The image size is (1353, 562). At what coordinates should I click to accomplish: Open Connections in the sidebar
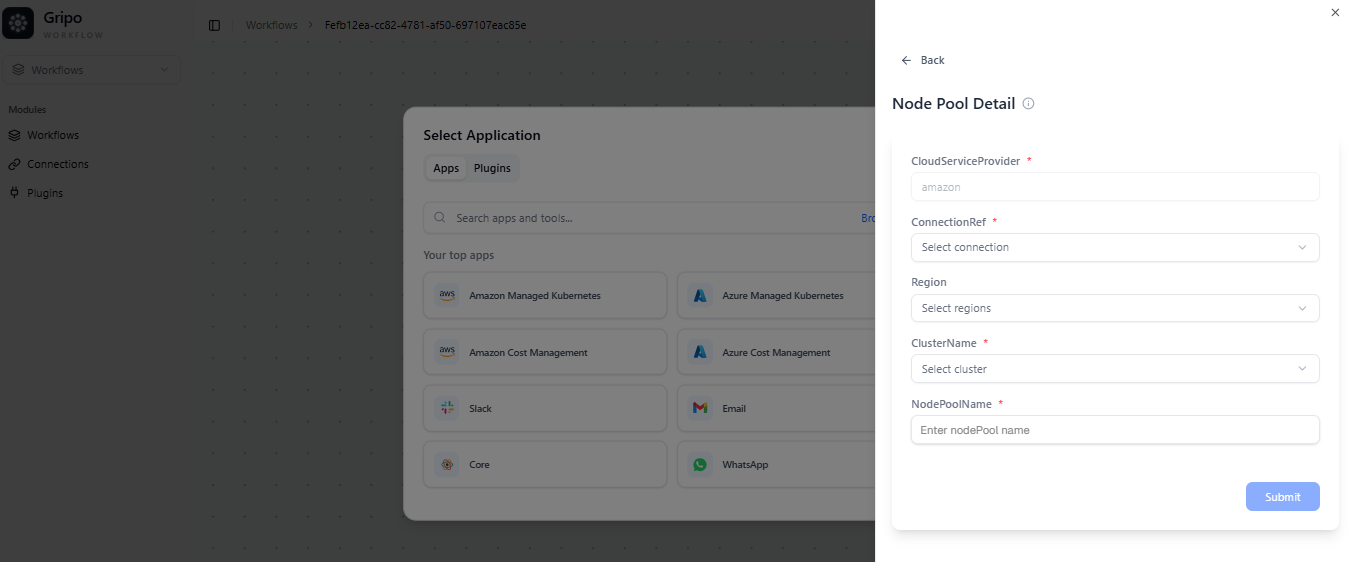pos(57,164)
